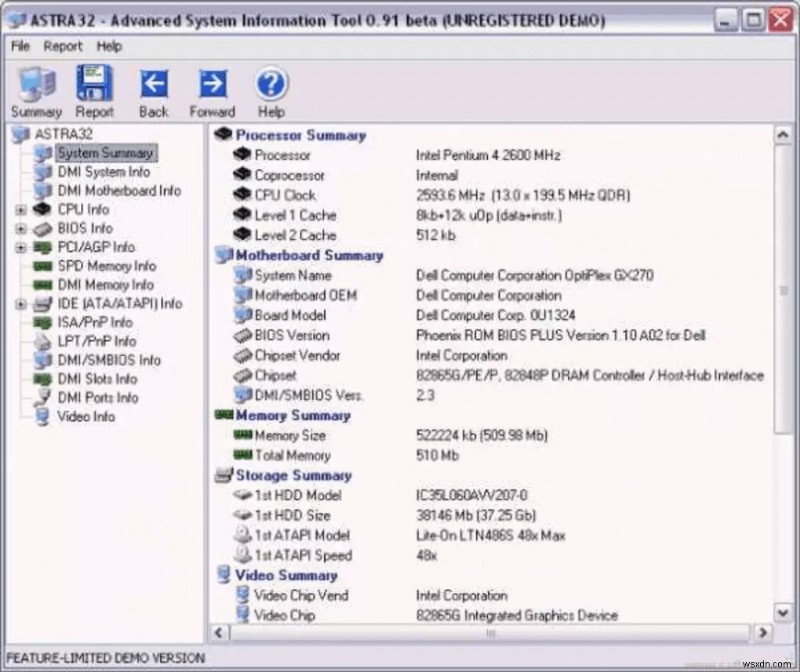The width and height of the screenshot is (800, 672).
Task: Click the CPU Clock label
Action: coord(285,195)
